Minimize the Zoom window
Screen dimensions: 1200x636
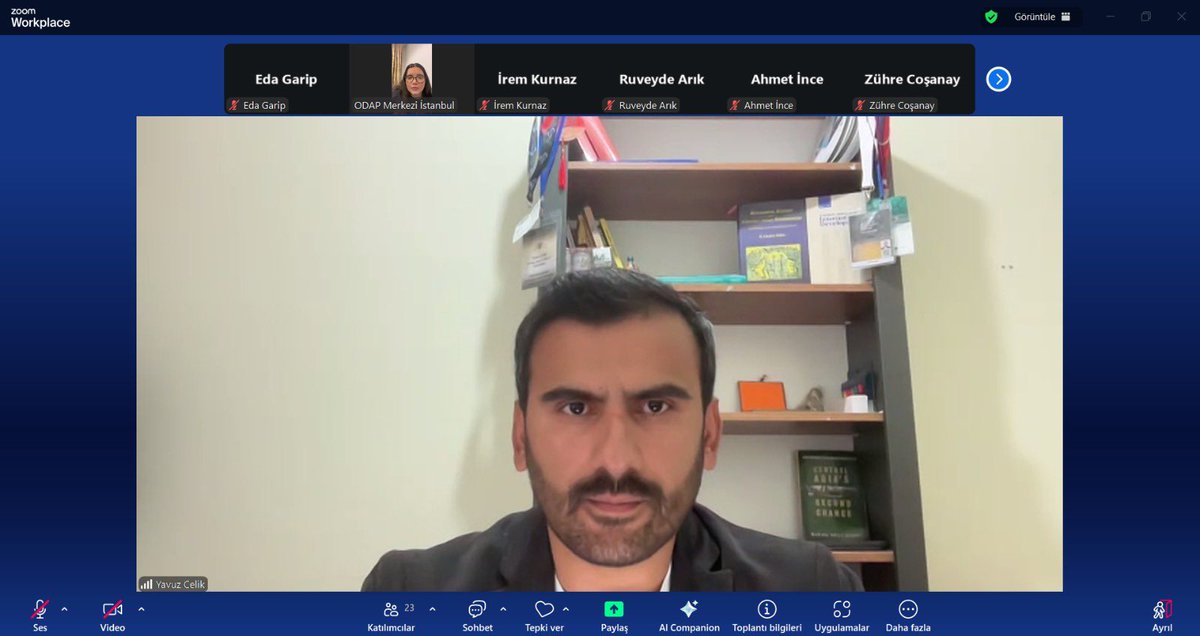tap(1109, 17)
